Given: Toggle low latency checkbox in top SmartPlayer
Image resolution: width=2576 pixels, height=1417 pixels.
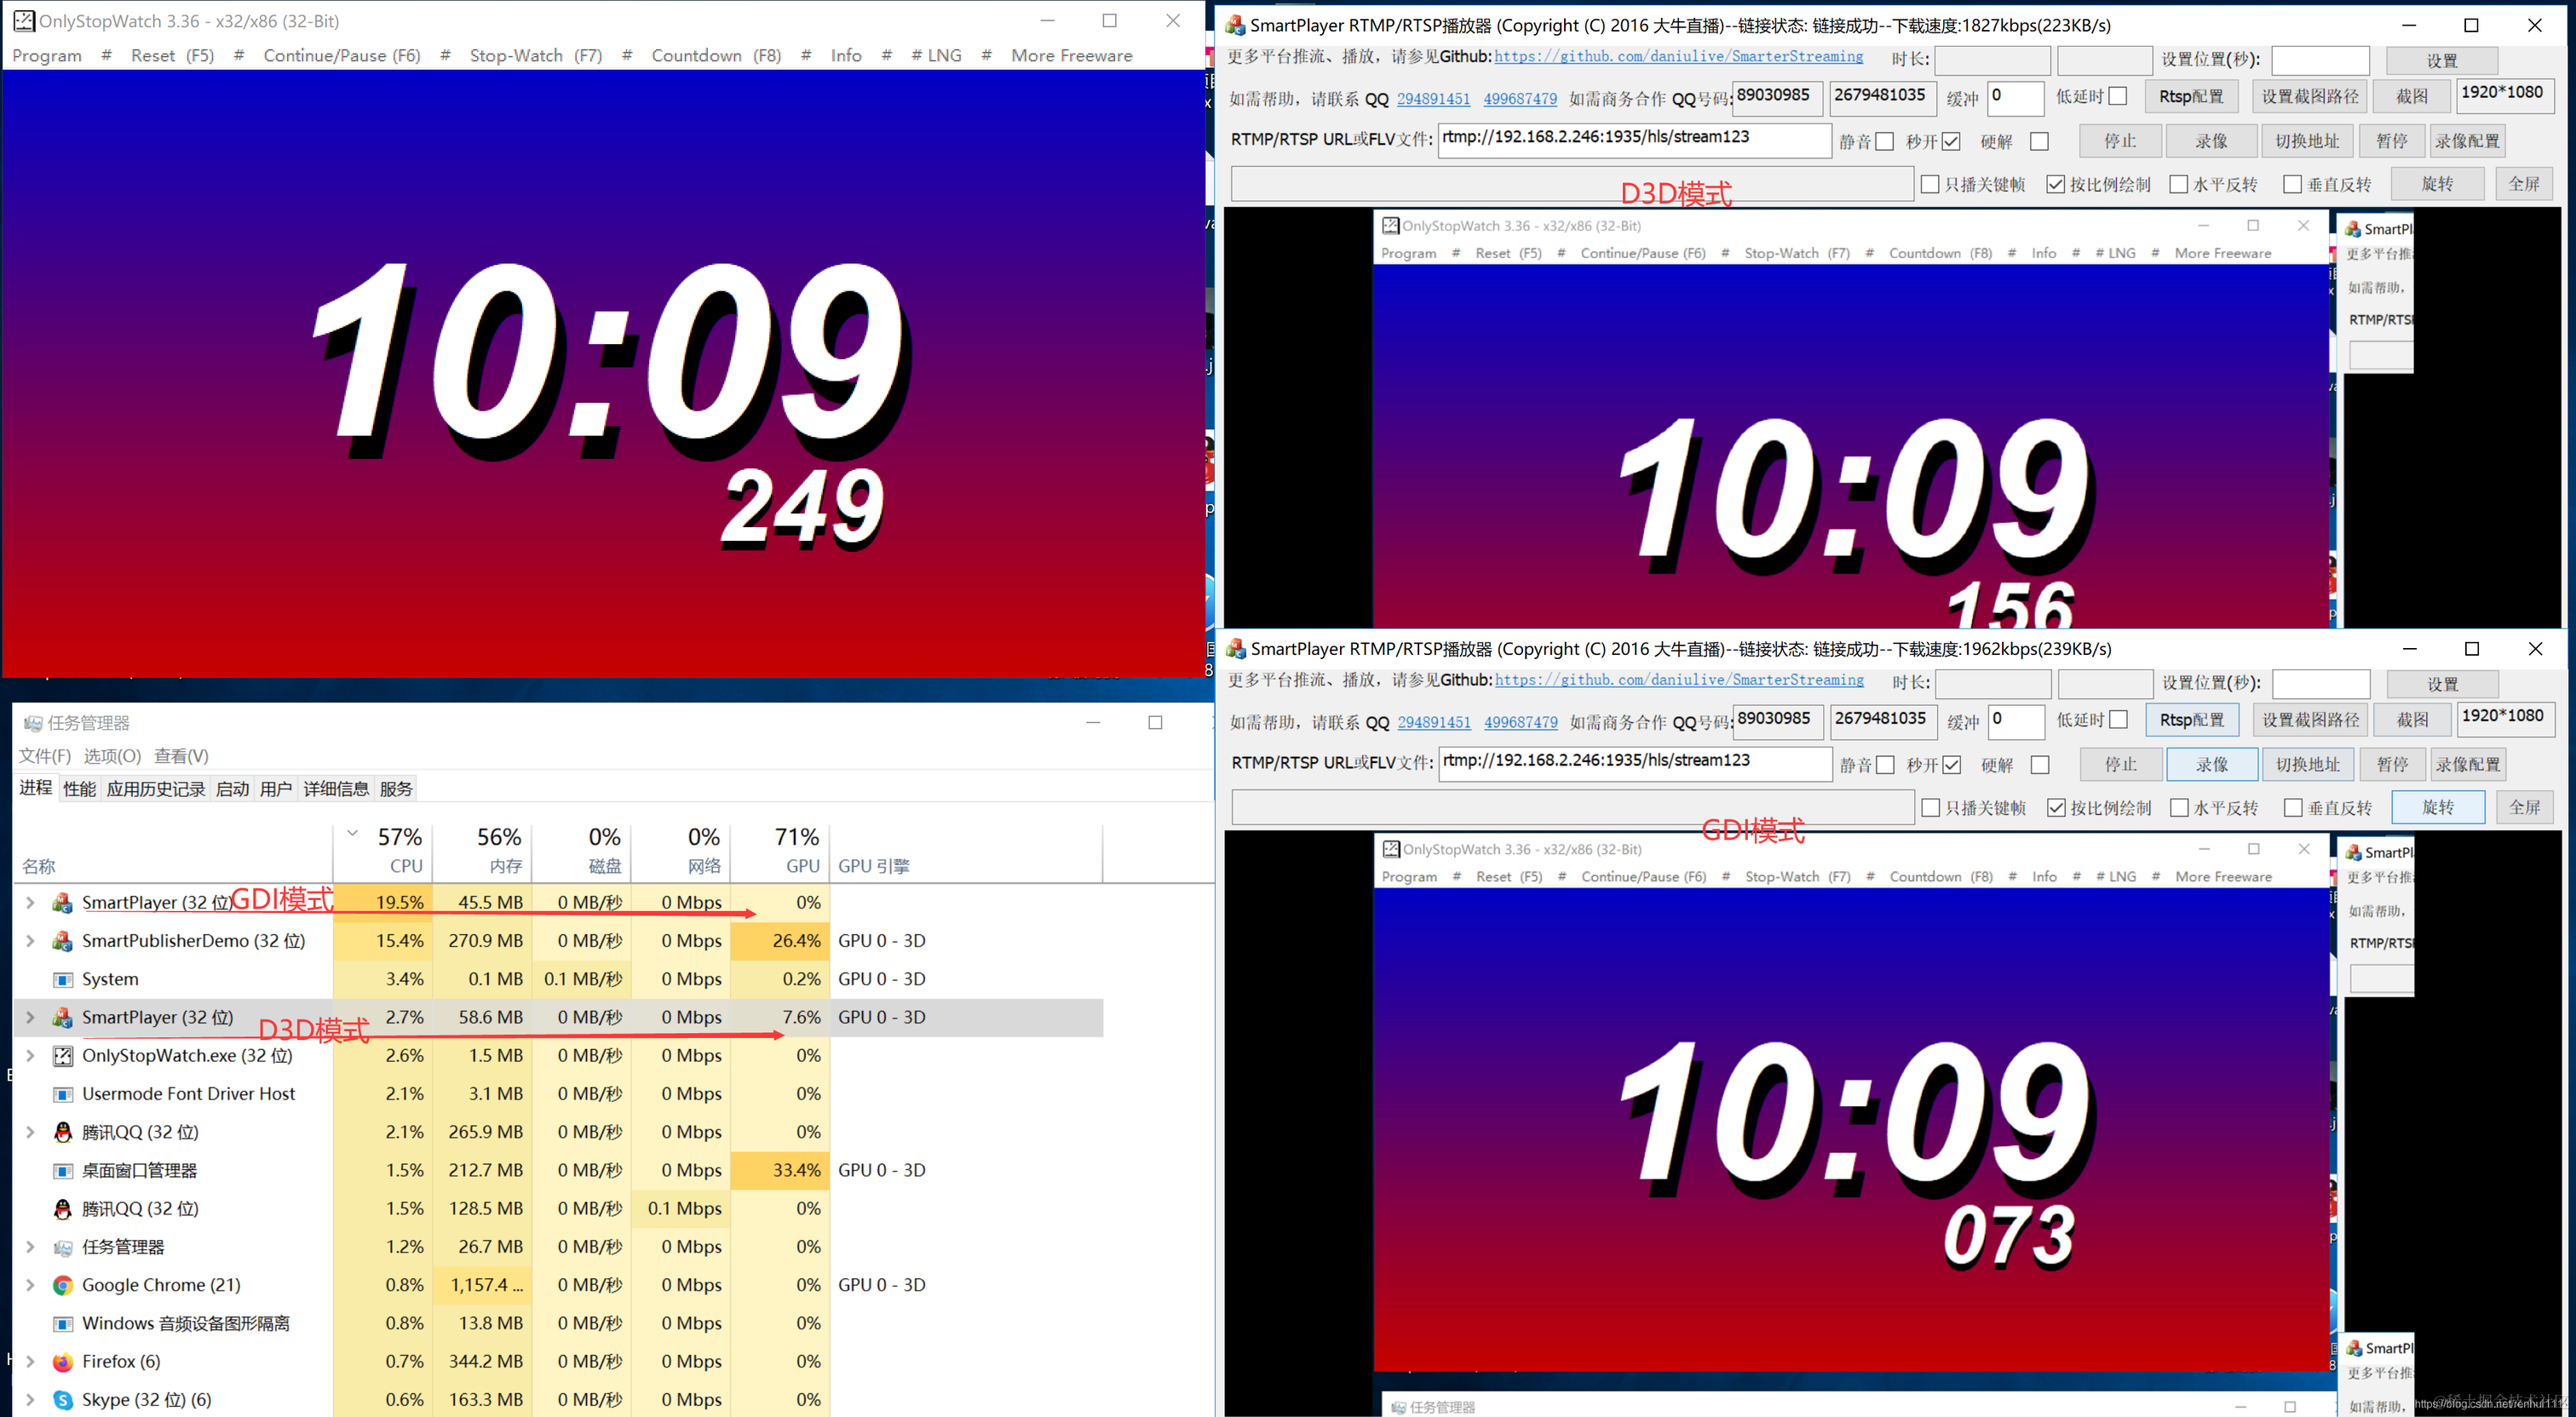Looking at the screenshot, I should click(2117, 96).
